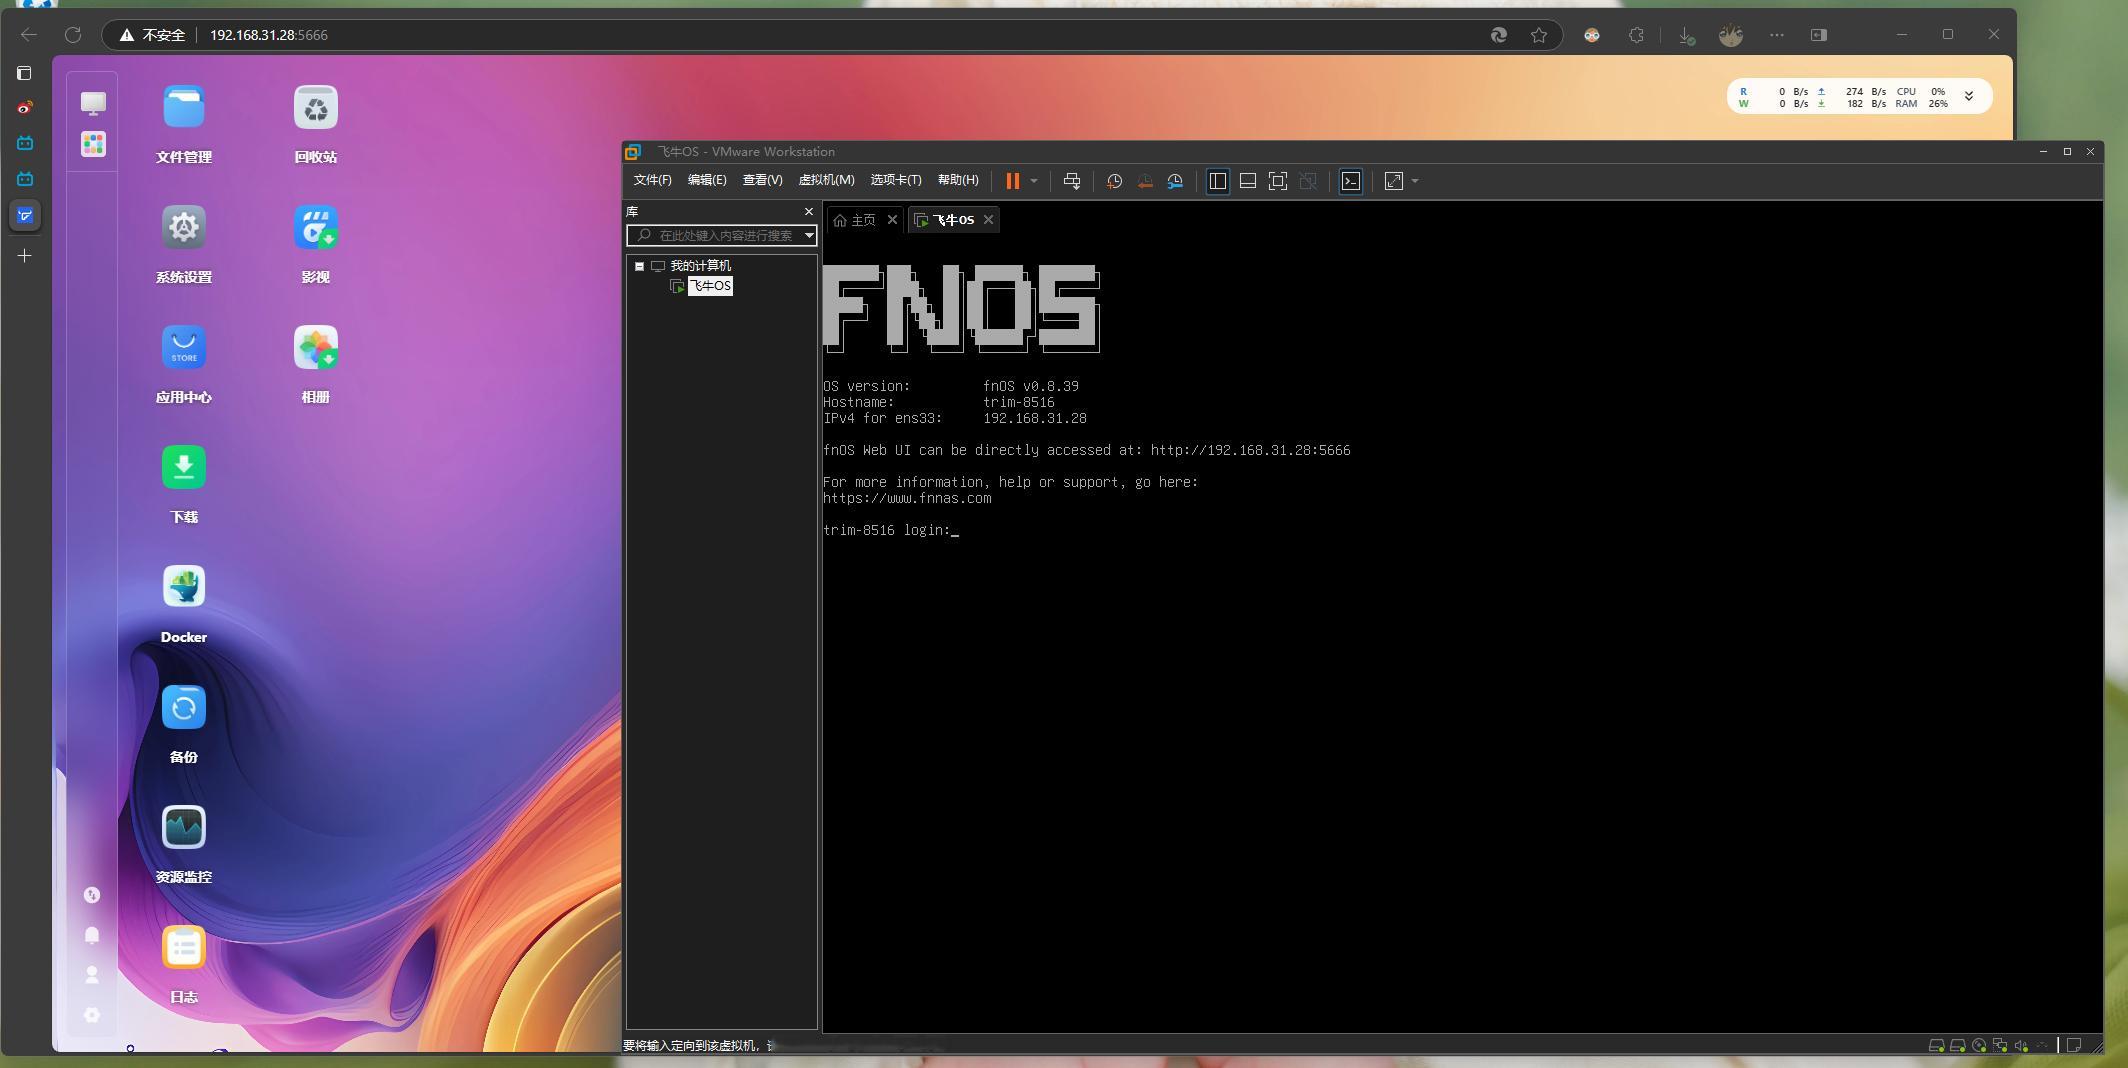Click the network adapter status icon
2128x1068 pixels.
point(2000,1046)
